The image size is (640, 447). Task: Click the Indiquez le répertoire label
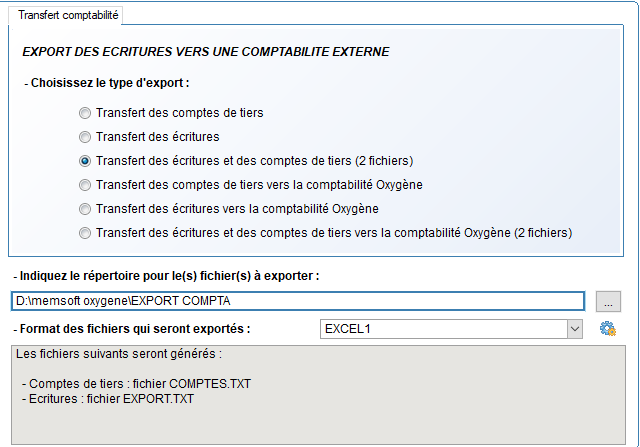(167, 276)
